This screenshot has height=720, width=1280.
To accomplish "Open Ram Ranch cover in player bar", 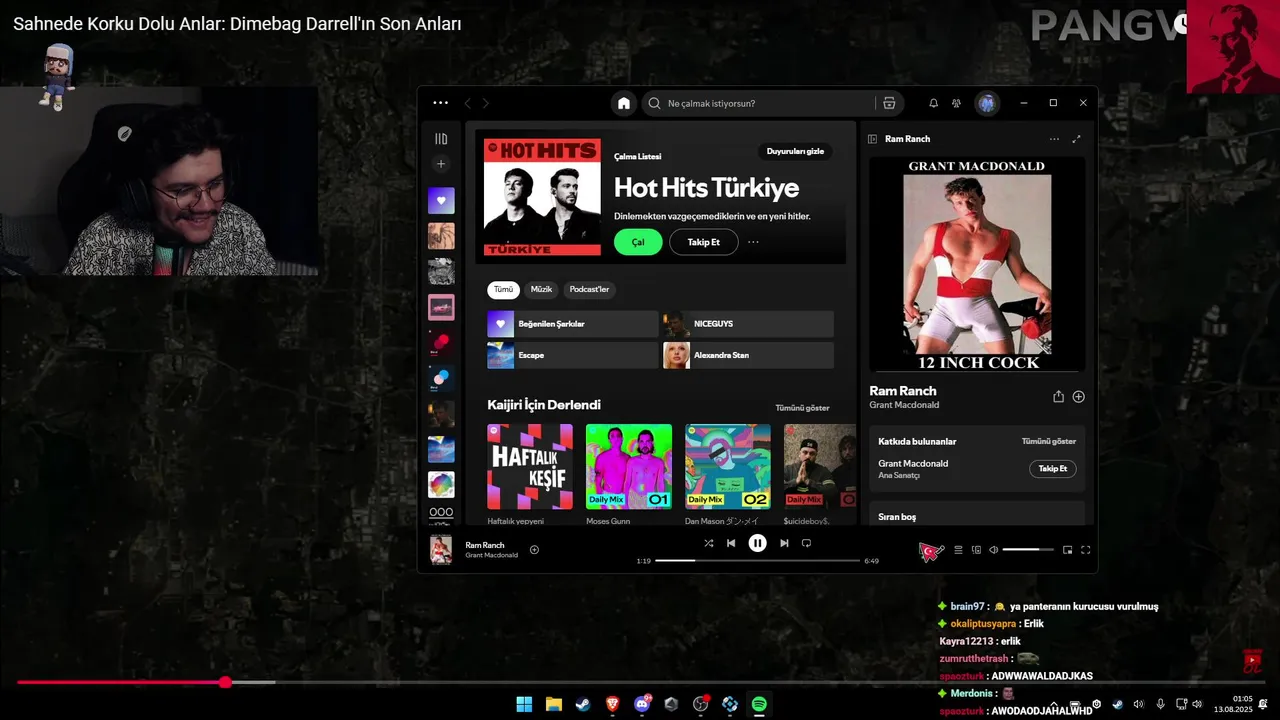I will click(441, 549).
